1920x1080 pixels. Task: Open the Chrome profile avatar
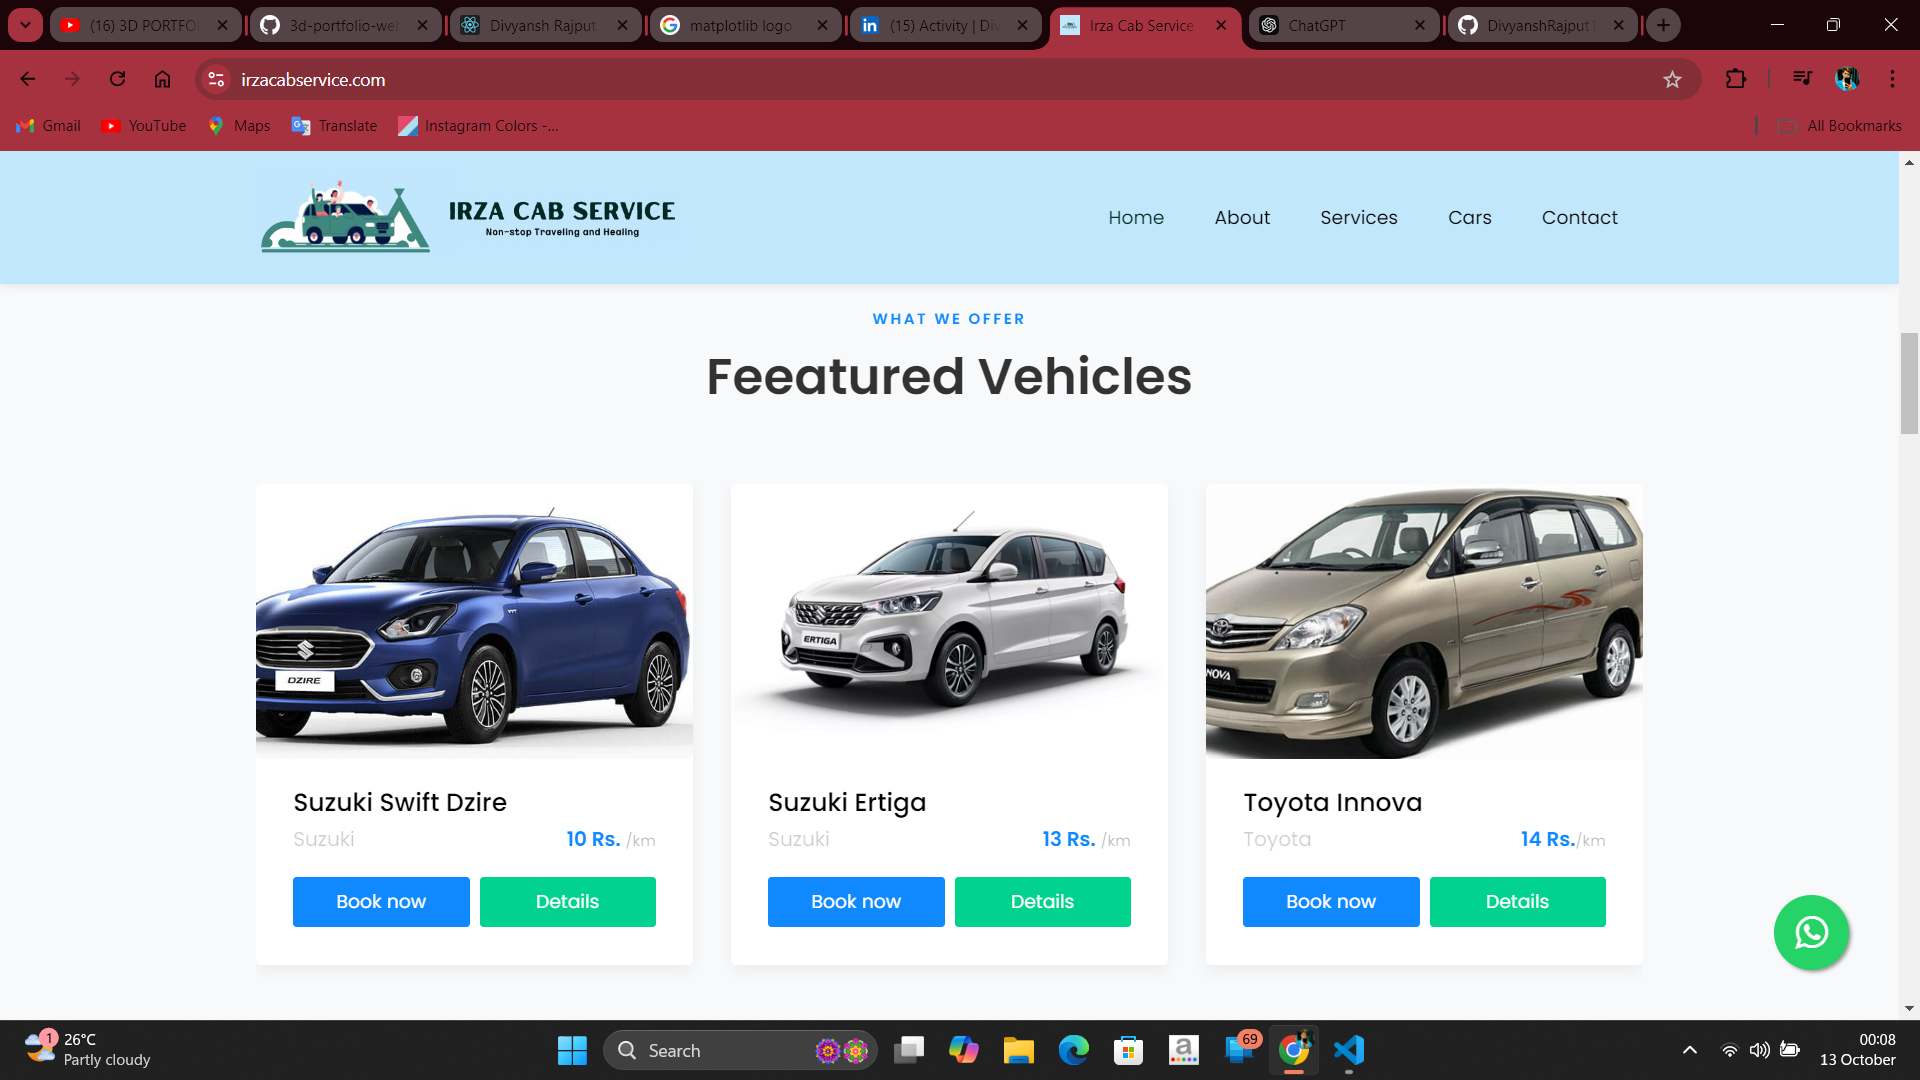(1847, 79)
